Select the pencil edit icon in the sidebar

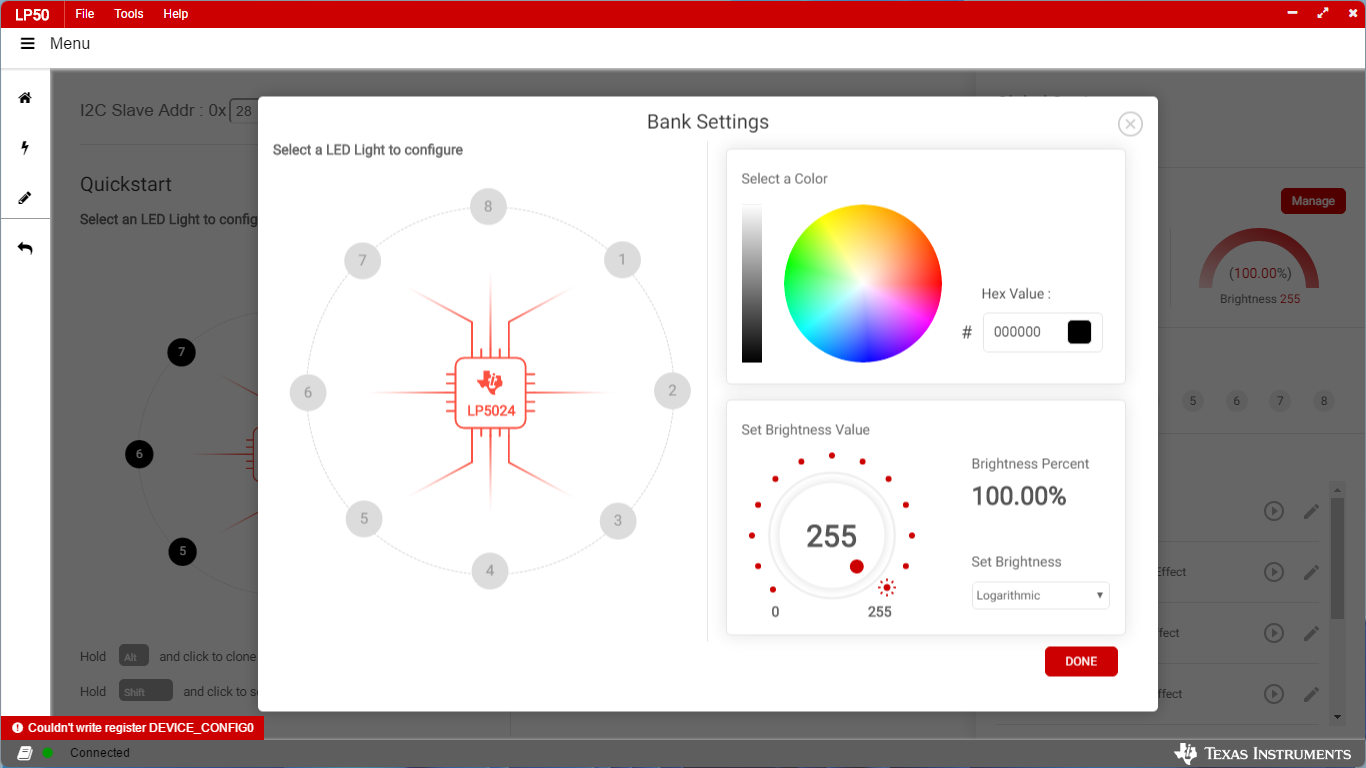click(25, 198)
